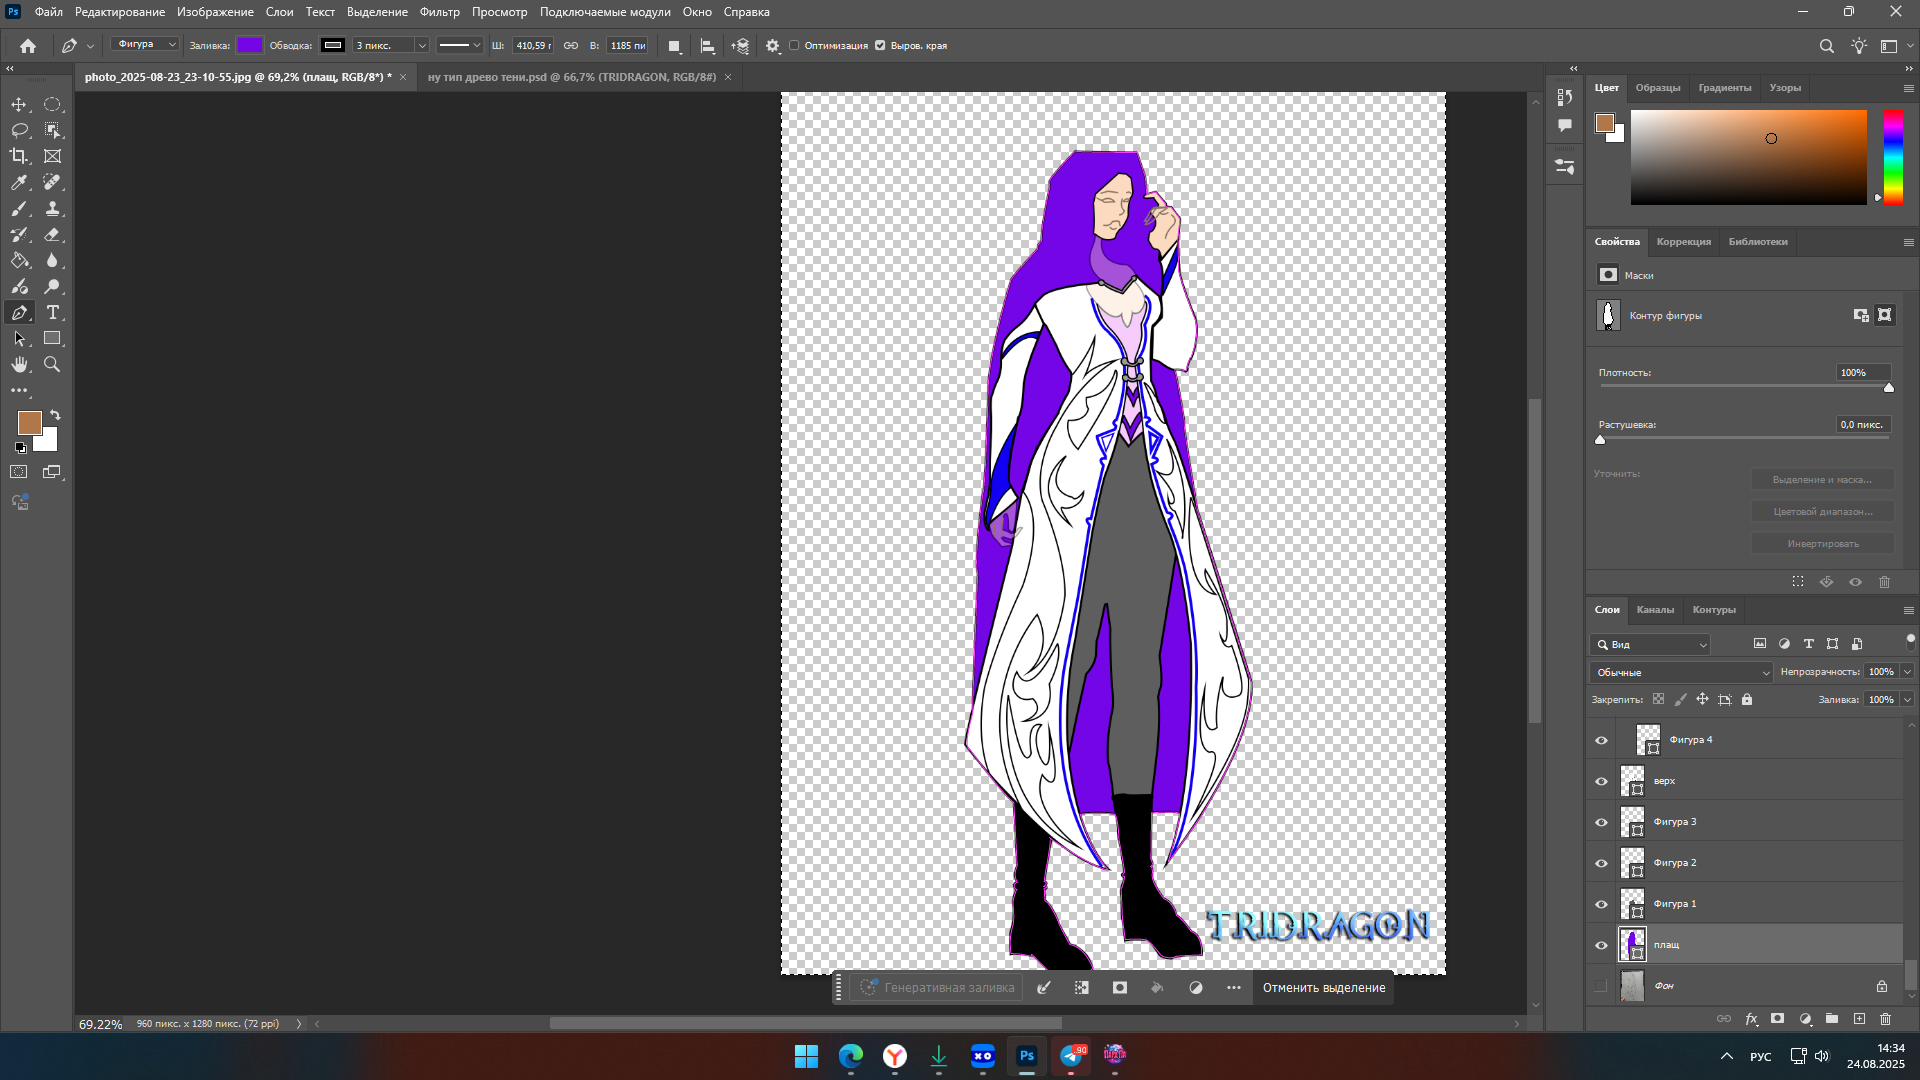Switch to the Каналы tab
1920x1080 pixels.
(1654, 610)
